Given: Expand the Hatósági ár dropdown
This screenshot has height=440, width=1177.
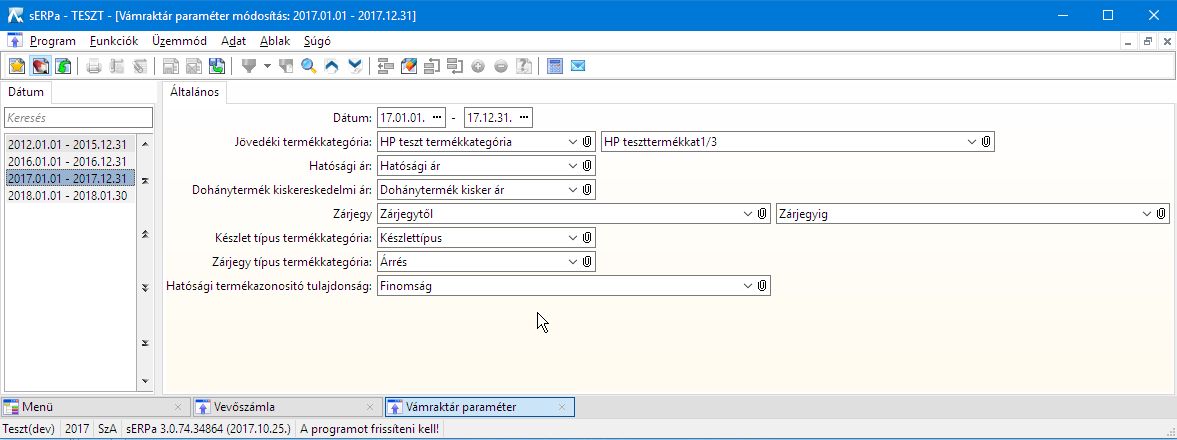Looking at the screenshot, I should 573,166.
